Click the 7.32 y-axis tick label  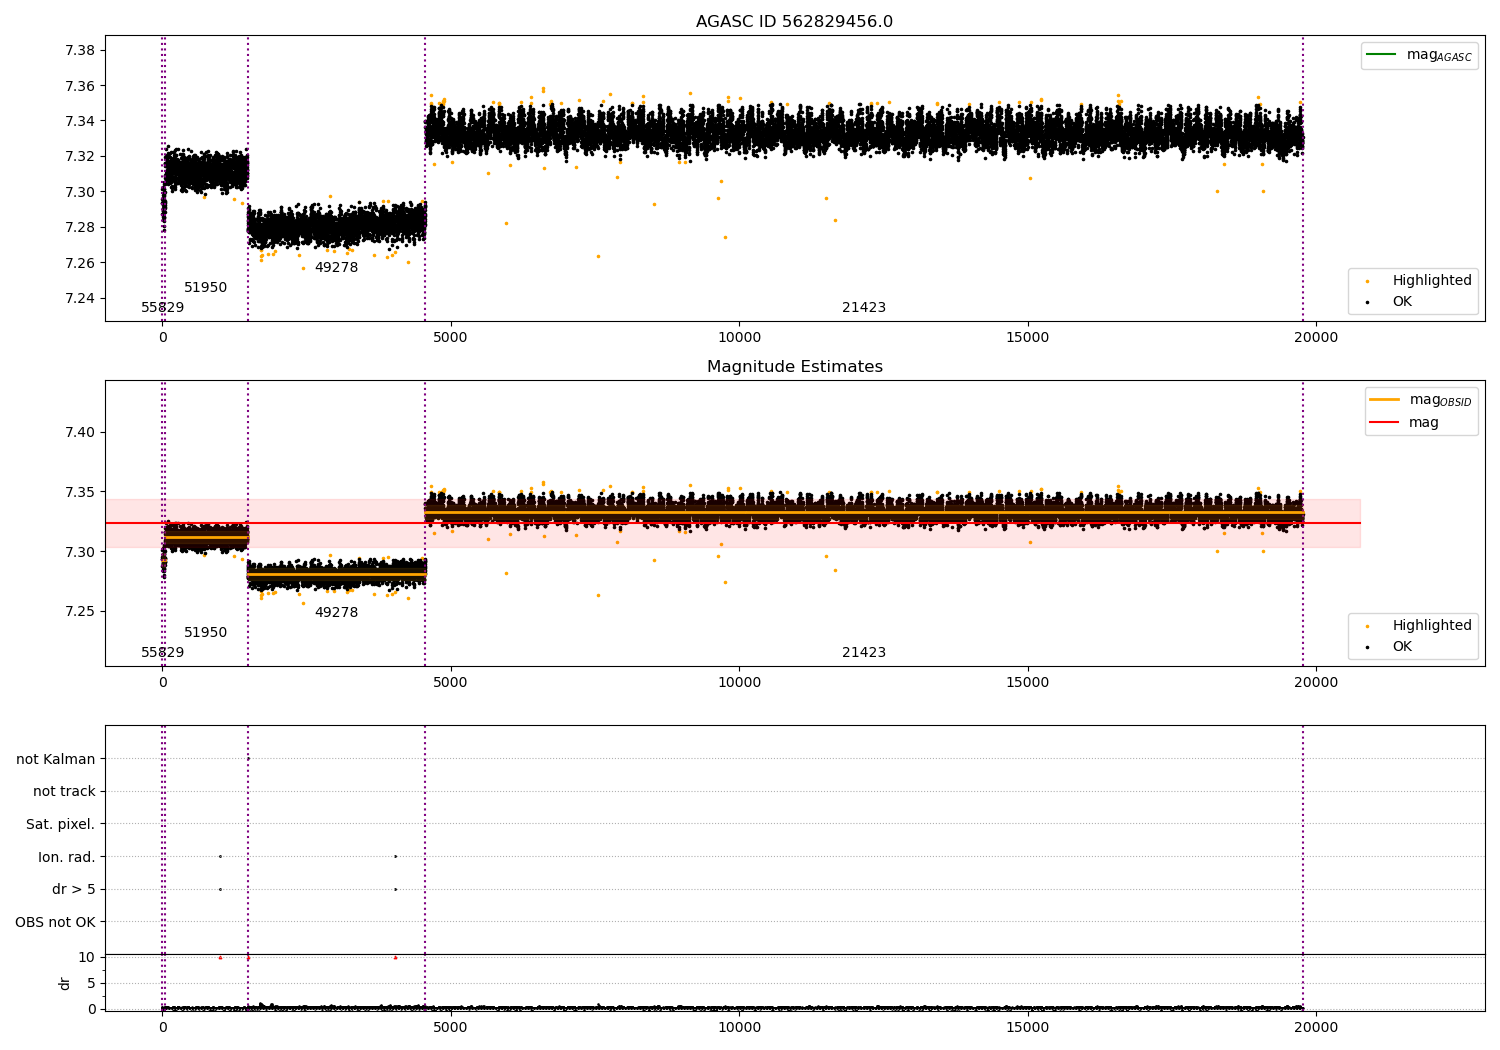(80, 157)
